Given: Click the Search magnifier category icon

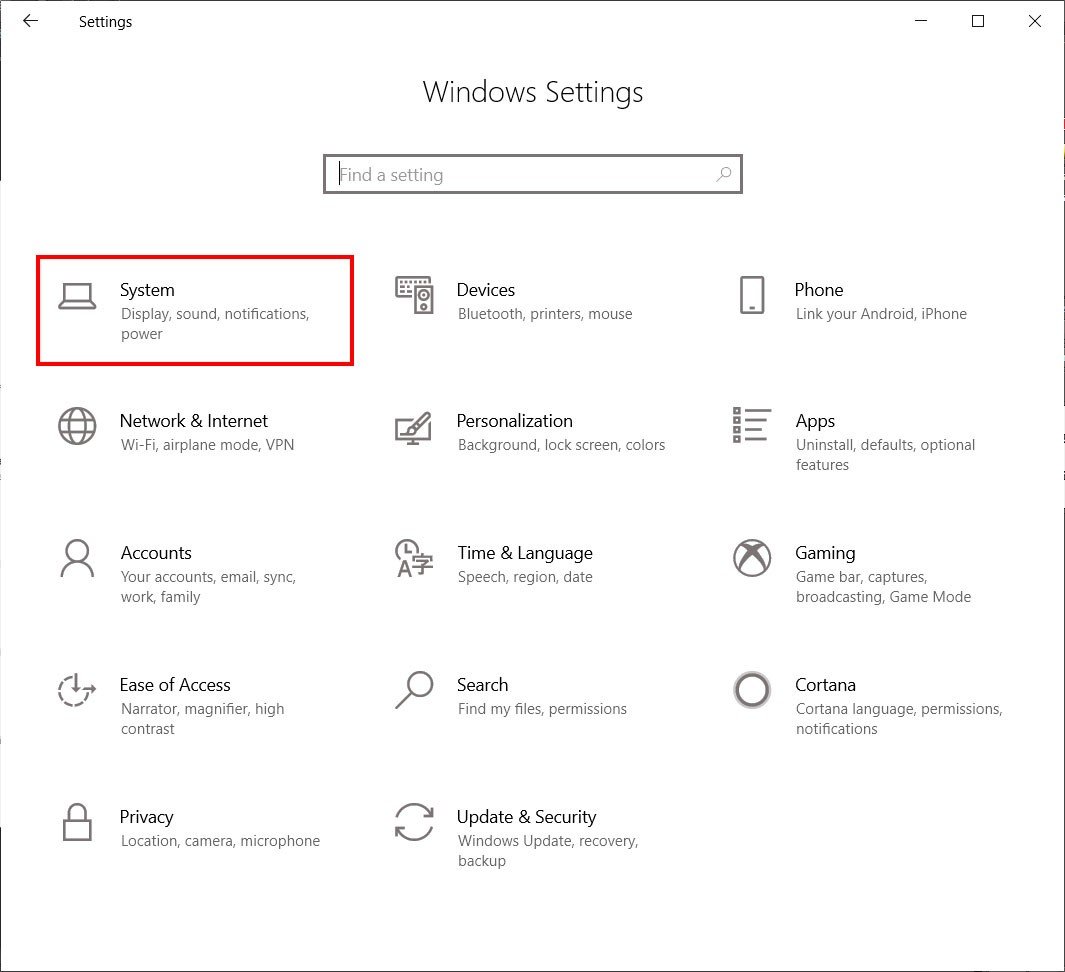Looking at the screenshot, I should [414, 690].
